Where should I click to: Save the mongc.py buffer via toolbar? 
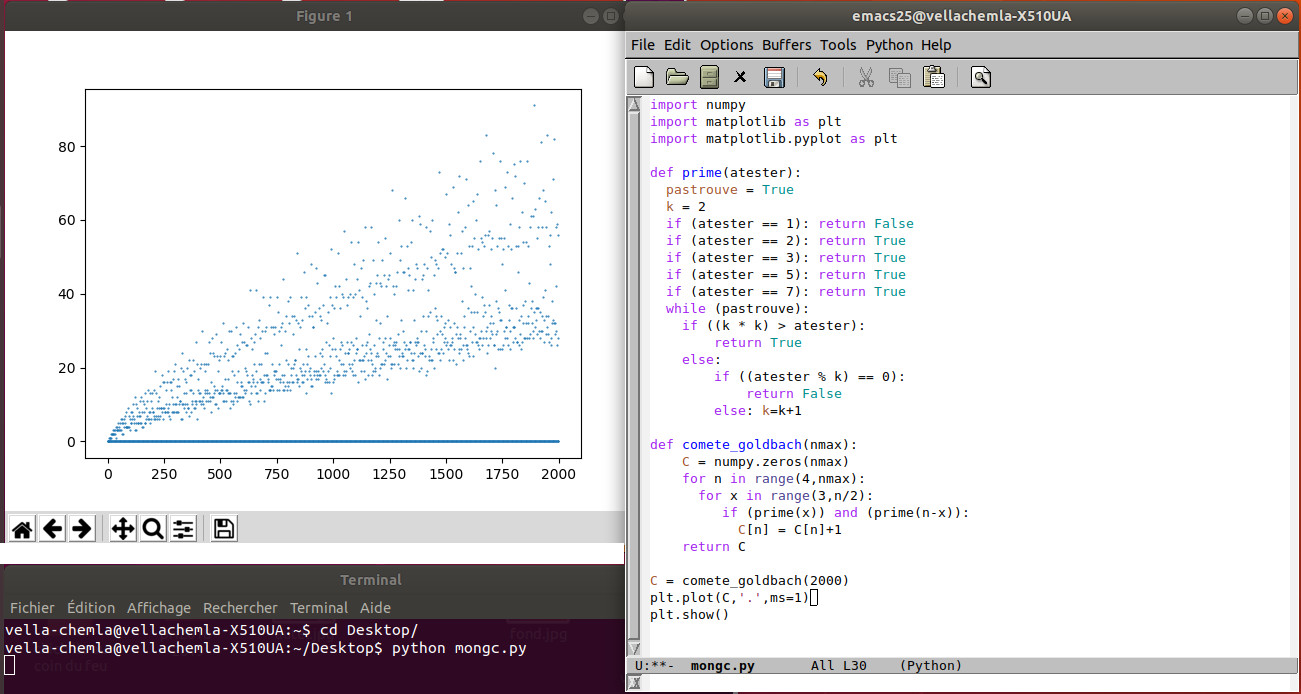(x=773, y=77)
